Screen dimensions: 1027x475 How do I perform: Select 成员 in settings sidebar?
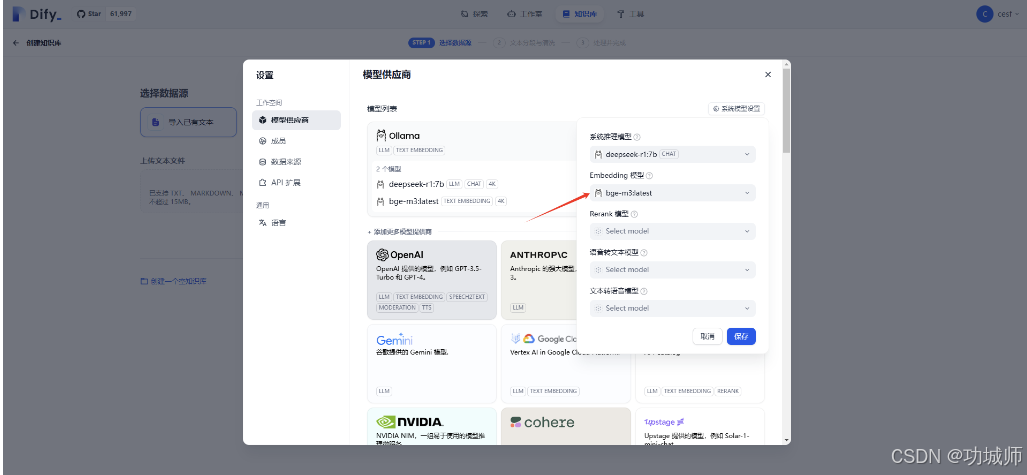tap(296, 141)
